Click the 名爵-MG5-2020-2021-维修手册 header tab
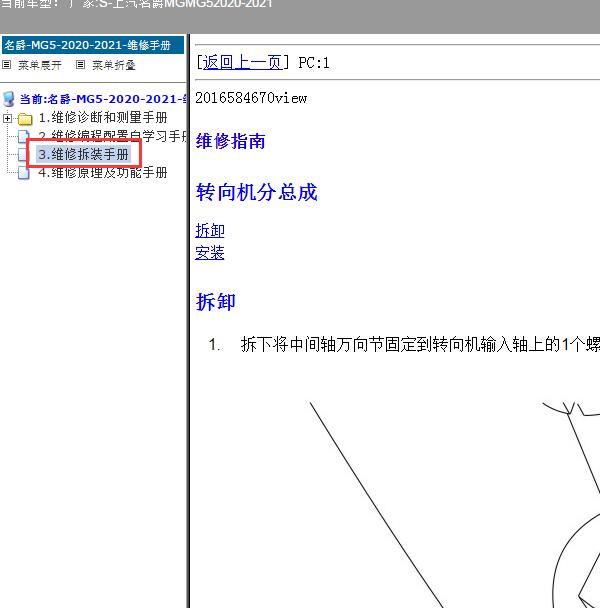 point(93,45)
